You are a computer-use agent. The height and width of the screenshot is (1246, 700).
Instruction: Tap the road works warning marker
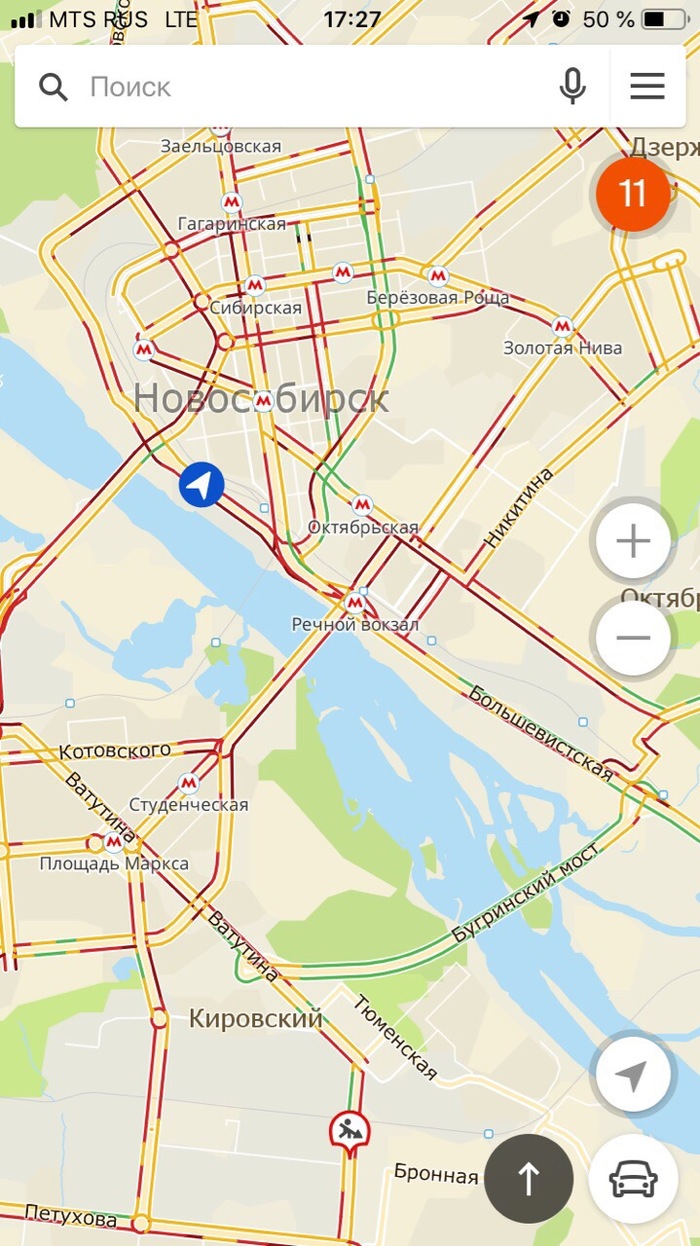pyautogui.click(x=350, y=1133)
